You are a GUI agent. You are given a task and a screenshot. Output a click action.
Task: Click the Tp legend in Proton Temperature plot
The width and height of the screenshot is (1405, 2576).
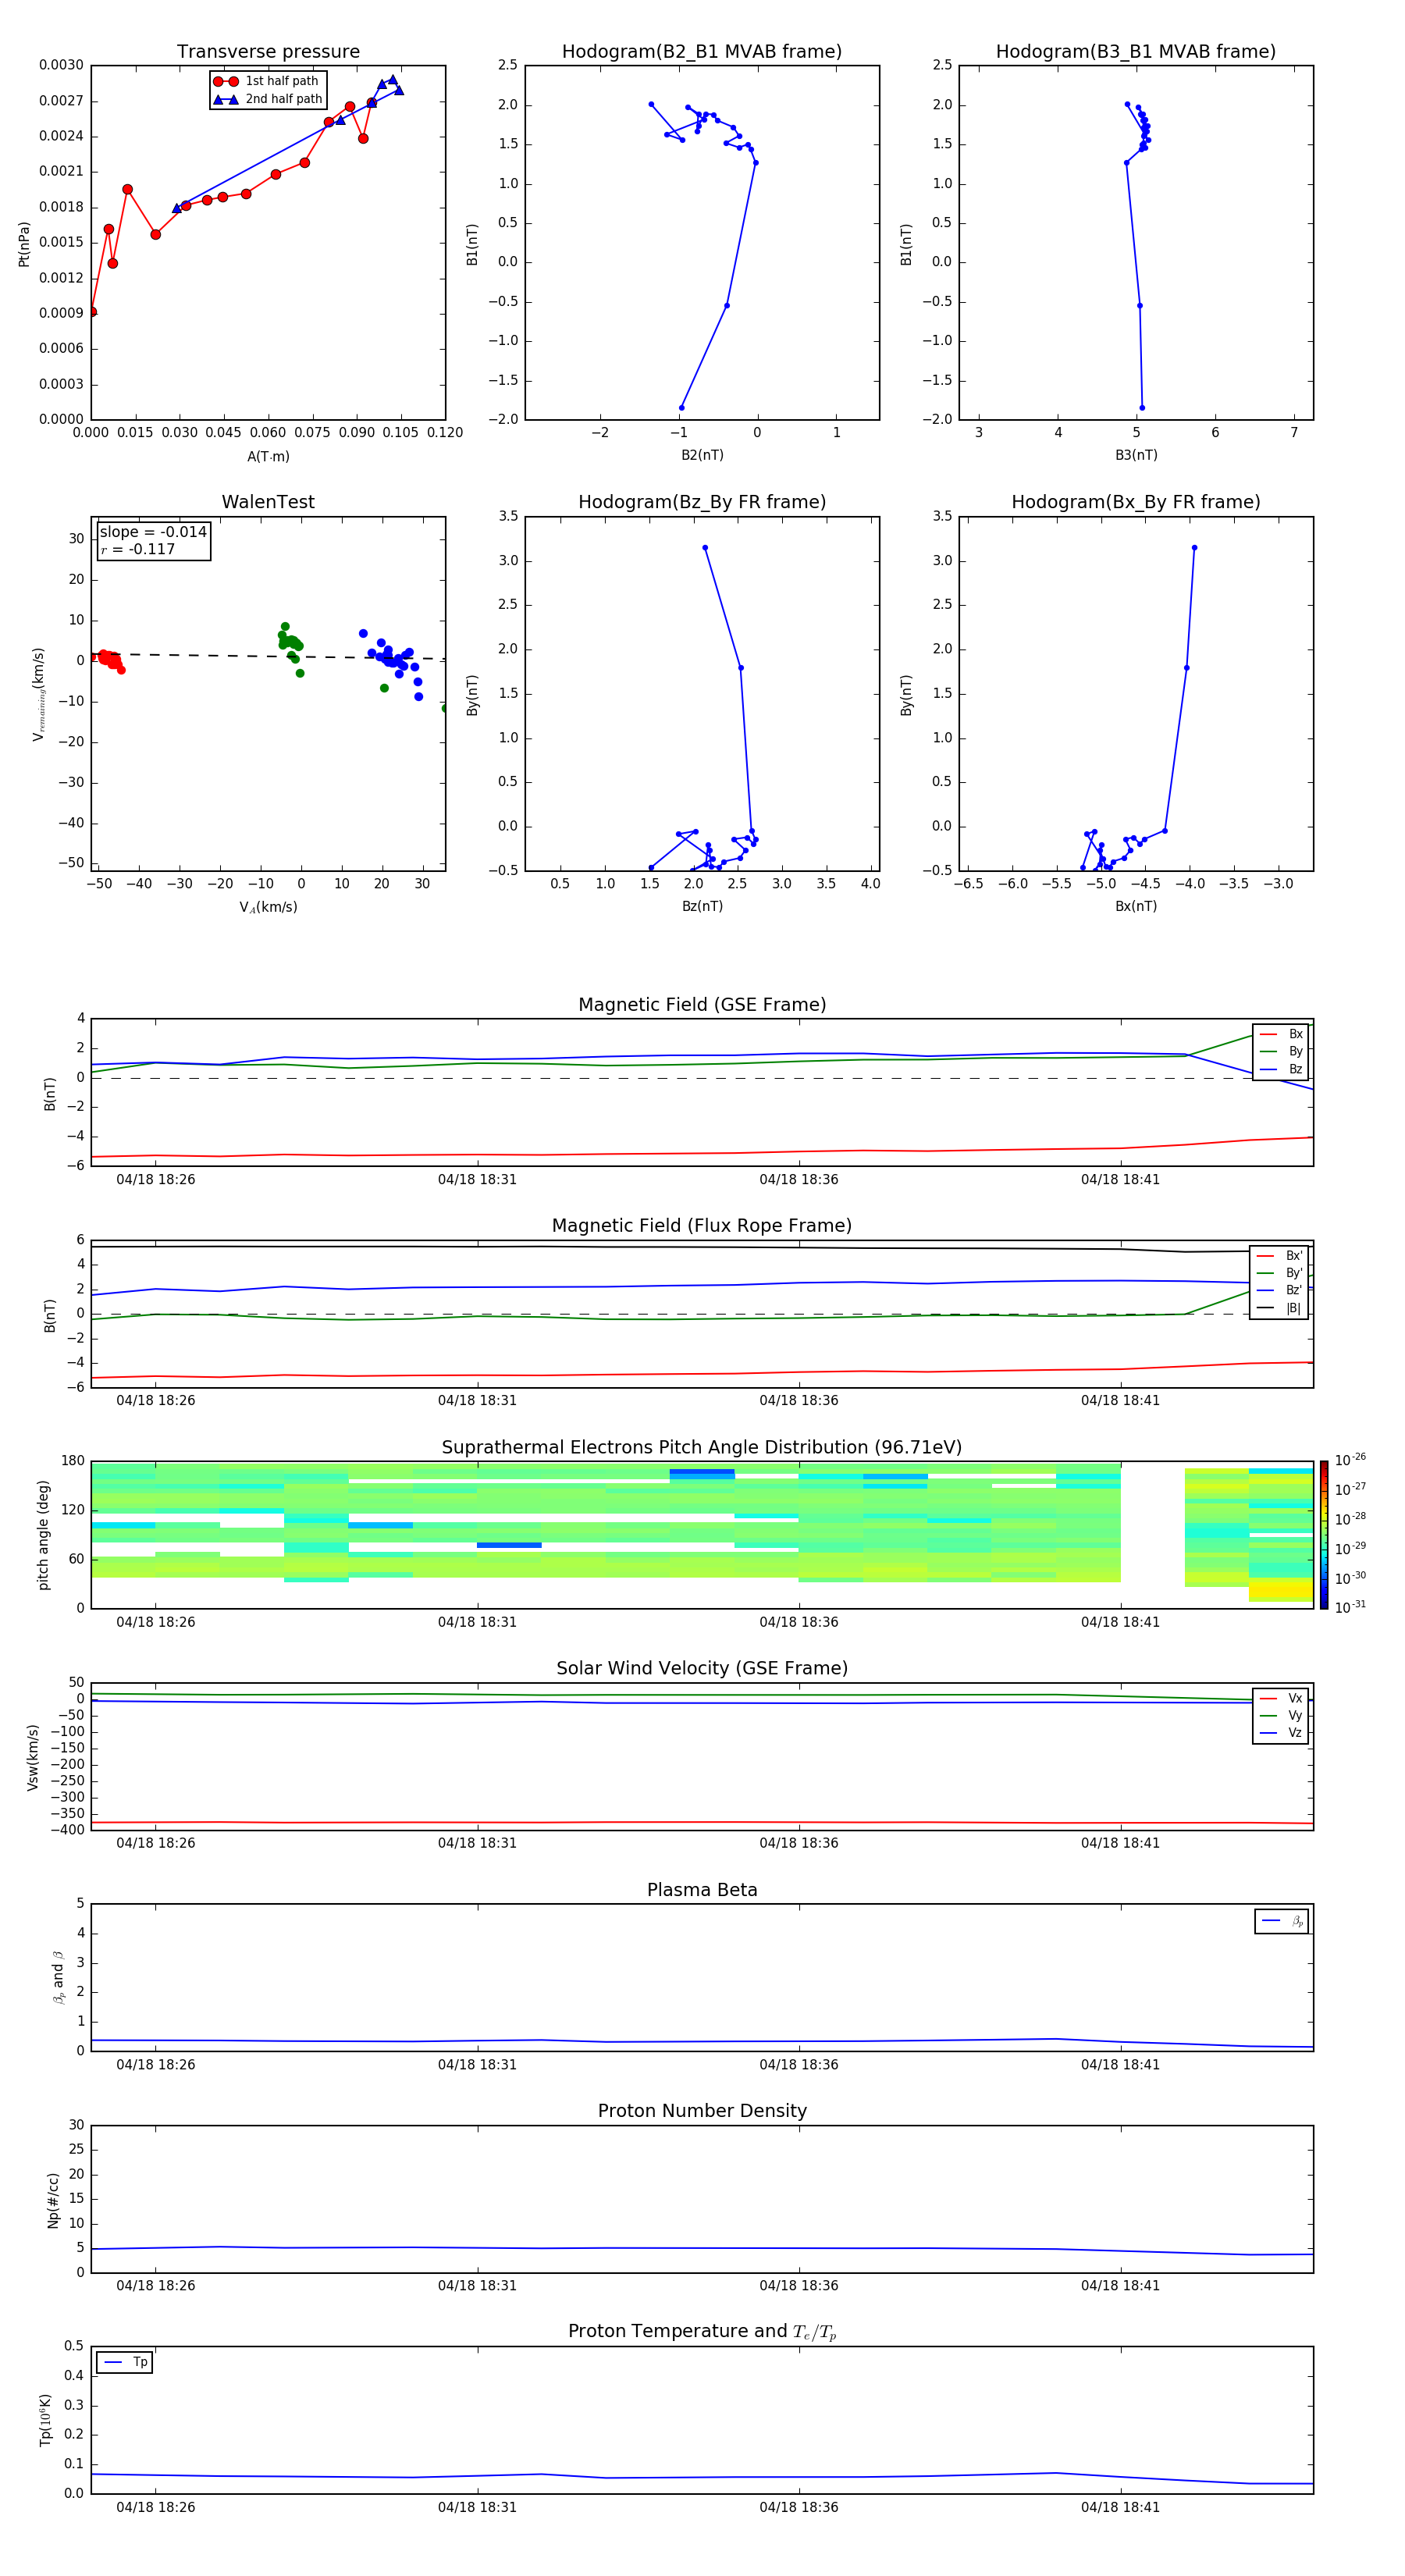(x=125, y=2362)
